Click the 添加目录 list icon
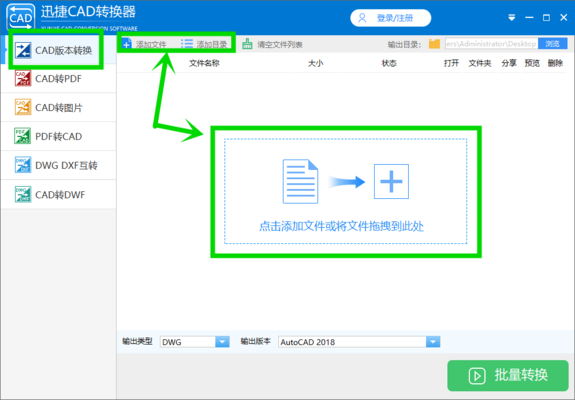575x400 pixels. coord(187,44)
